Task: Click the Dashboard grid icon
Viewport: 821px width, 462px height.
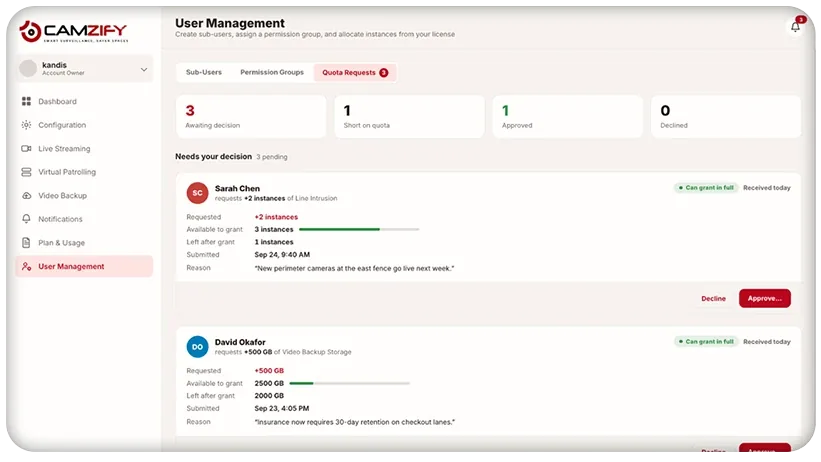Action: (x=26, y=101)
